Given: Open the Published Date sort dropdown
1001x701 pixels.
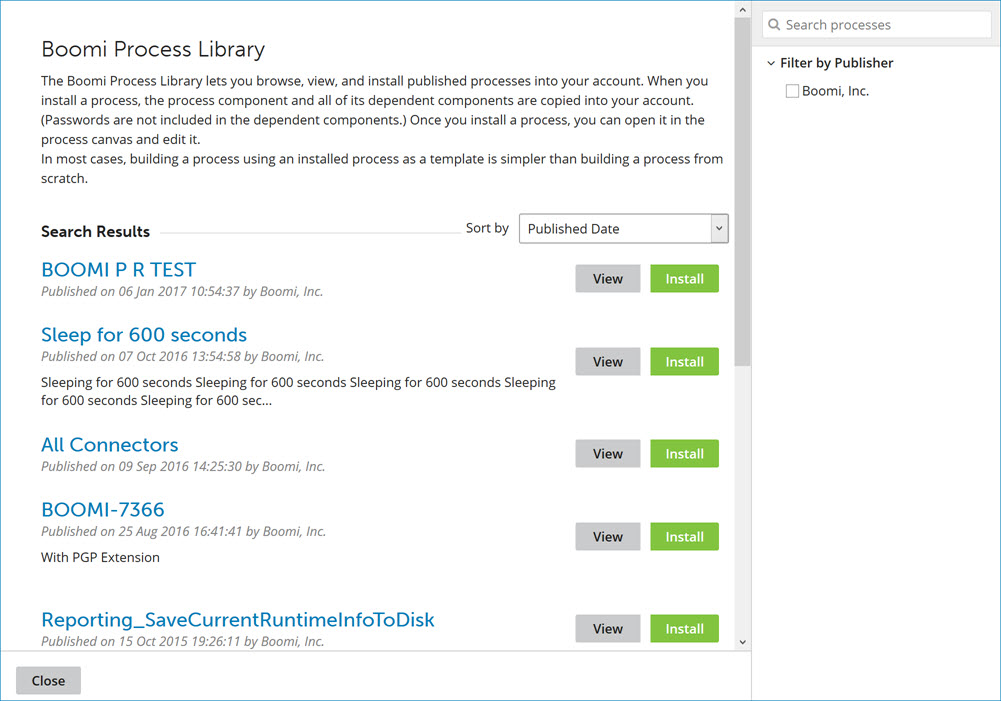Looking at the screenshot, I should click(623, 228).
